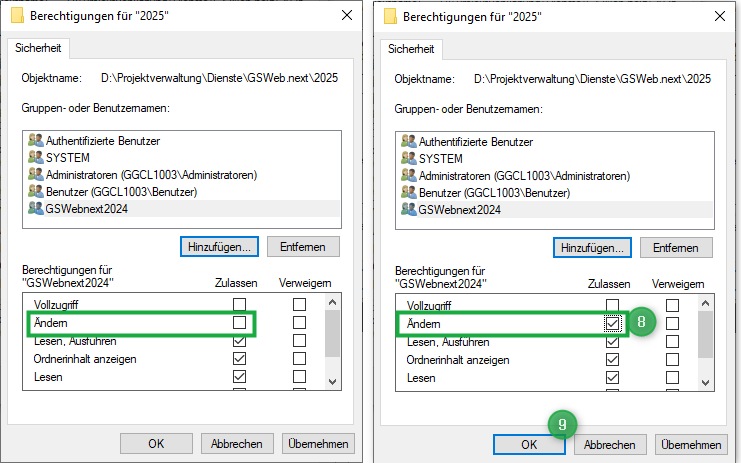Tick Vollzugriff Verweigern checkbox in left dialog
Screen dimensions: 741x463
(299, 304)
